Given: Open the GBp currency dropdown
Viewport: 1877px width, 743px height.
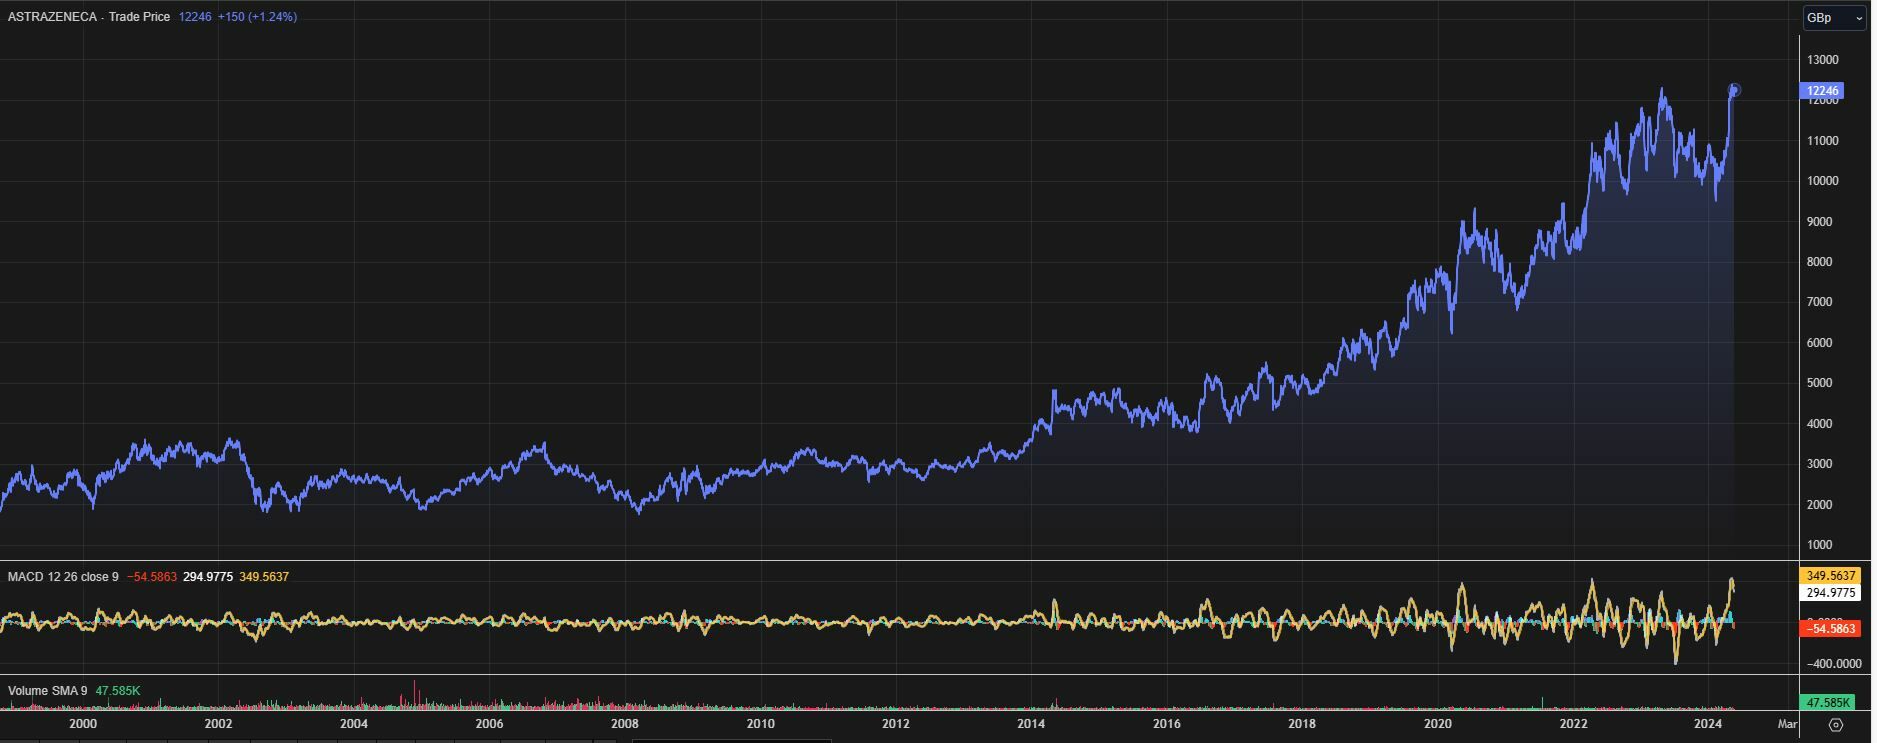Looking at the screenshot, I should 1835,18.
